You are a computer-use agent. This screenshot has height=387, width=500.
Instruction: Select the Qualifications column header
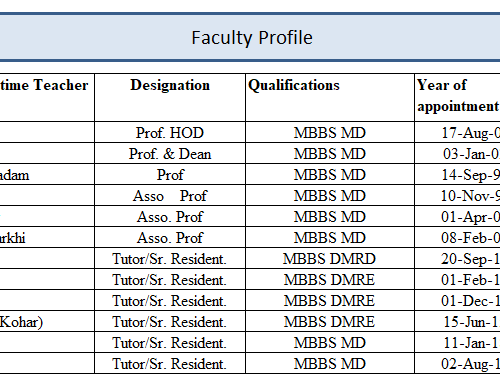click(330, 98)
